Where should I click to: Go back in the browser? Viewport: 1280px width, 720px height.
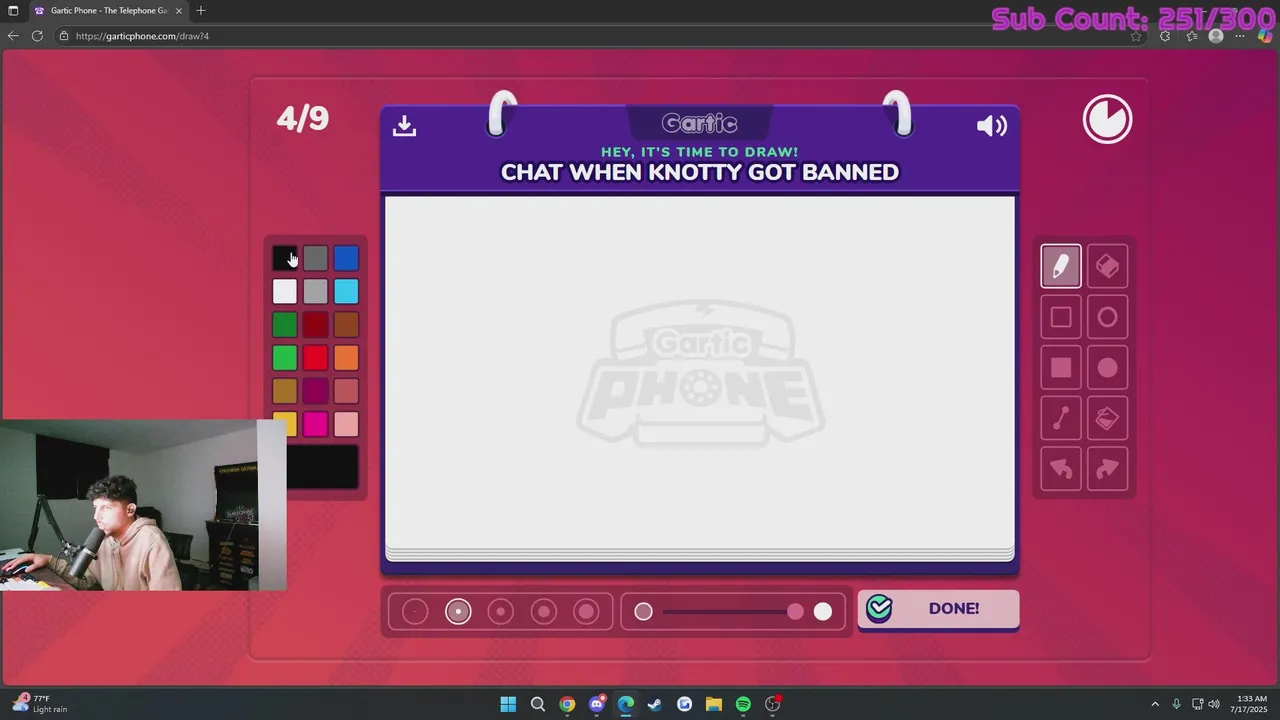[13, 36]
